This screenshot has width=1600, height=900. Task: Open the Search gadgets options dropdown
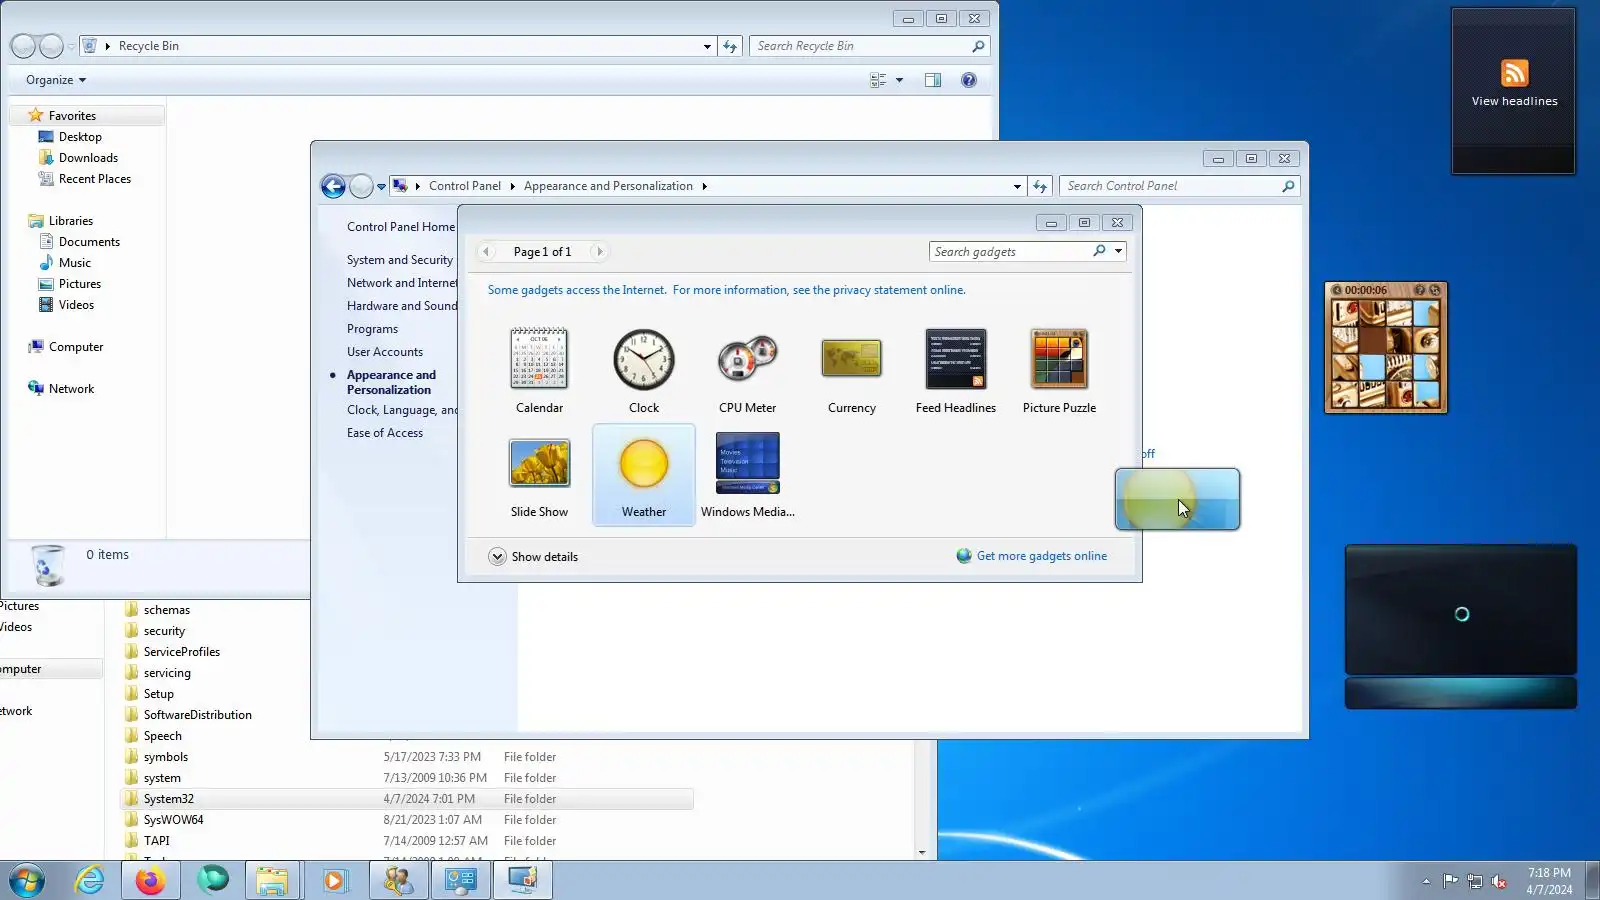[1119, 252]
